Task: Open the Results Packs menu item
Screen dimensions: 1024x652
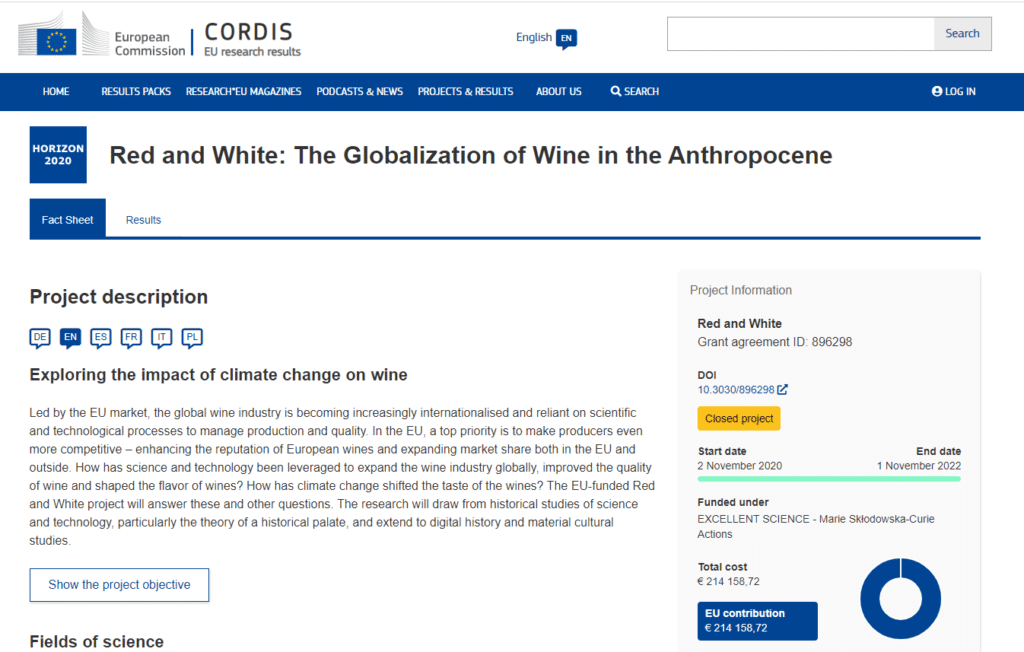Action: tap(136, 91)
